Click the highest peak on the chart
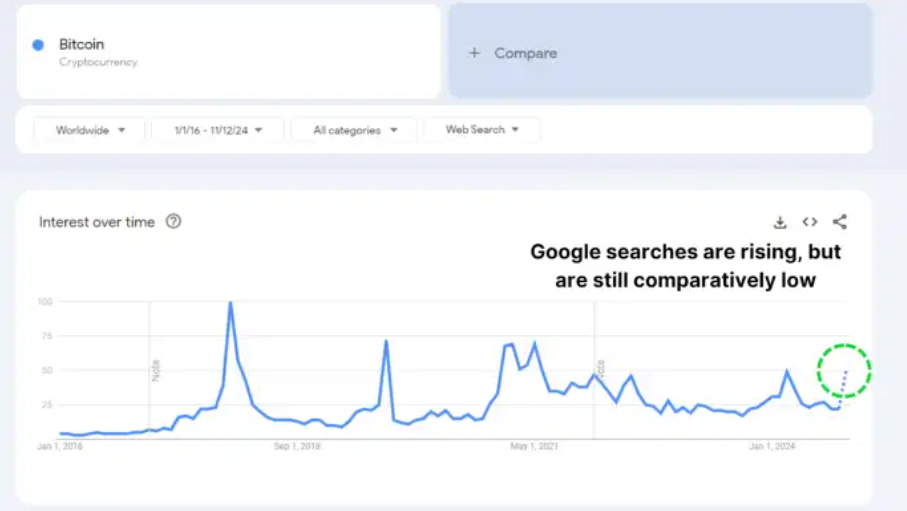Viewport: 907px width, 511px height. click(230, 303)
